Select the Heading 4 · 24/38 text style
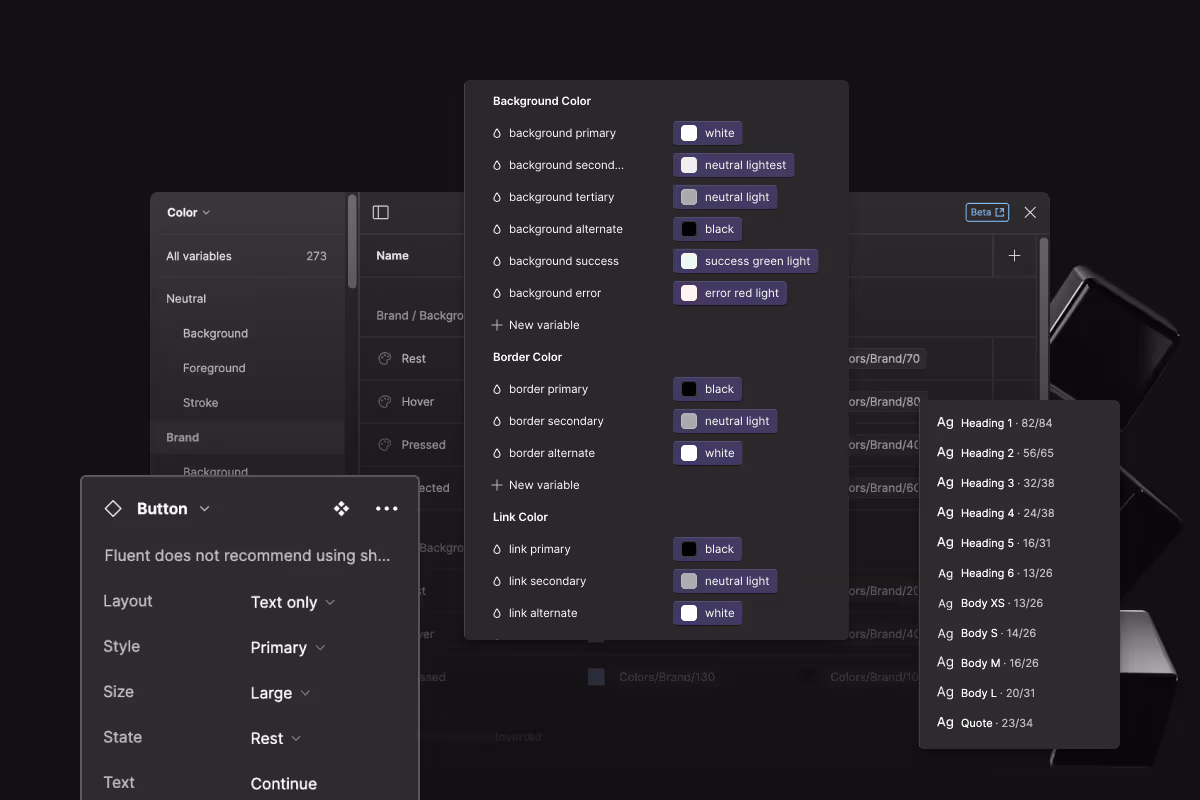Viewport: 1200px width, 800px height. click(995, 513)
